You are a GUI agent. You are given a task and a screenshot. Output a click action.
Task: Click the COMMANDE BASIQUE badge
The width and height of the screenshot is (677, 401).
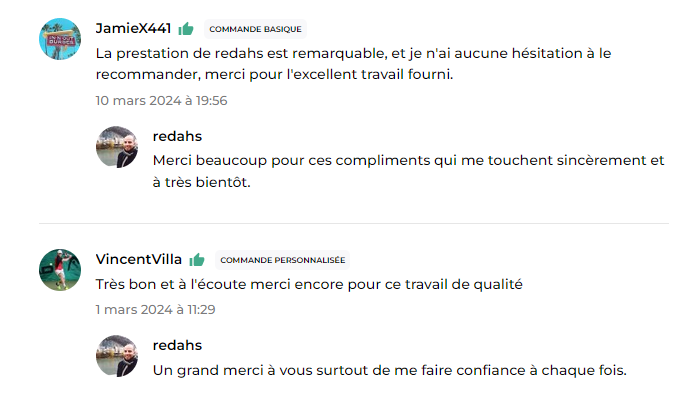click(255, 29)
